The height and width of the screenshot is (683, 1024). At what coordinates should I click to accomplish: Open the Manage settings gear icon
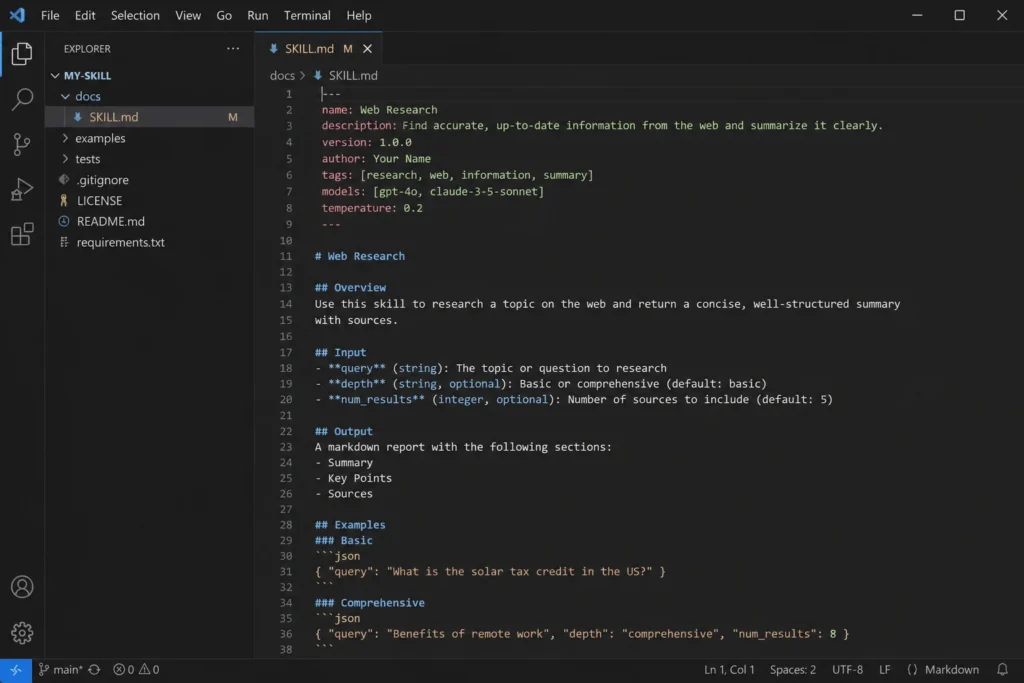point(22,633)
